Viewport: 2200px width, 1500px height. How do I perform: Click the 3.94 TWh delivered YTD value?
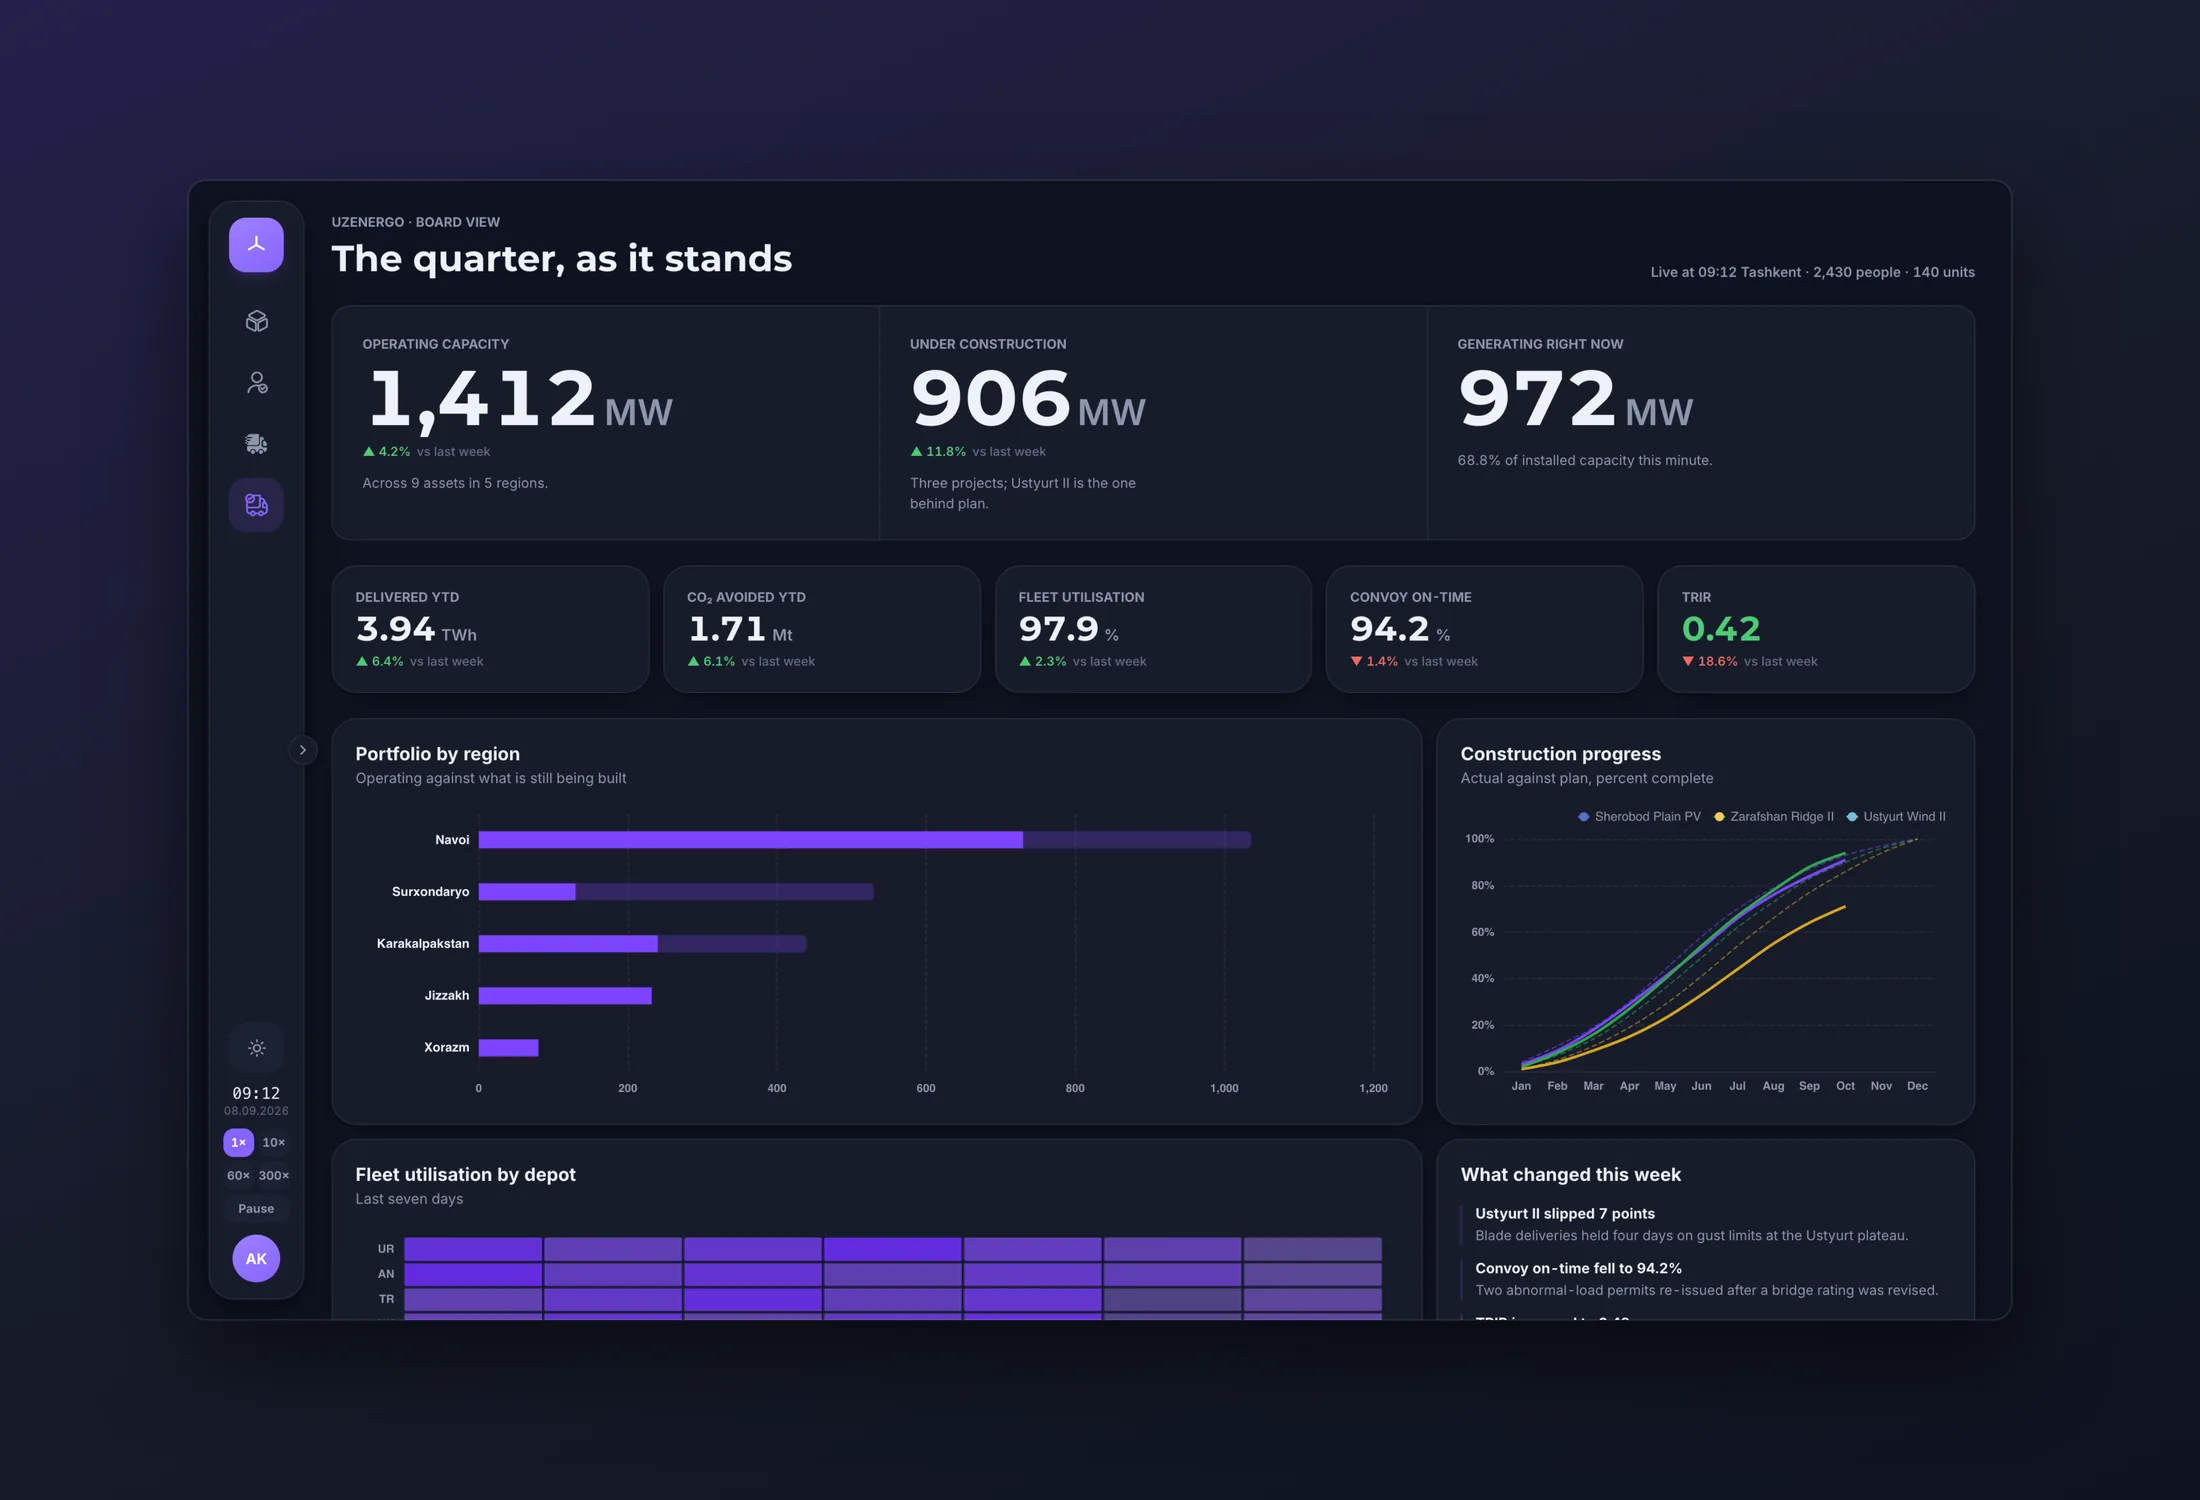point(416,629)
